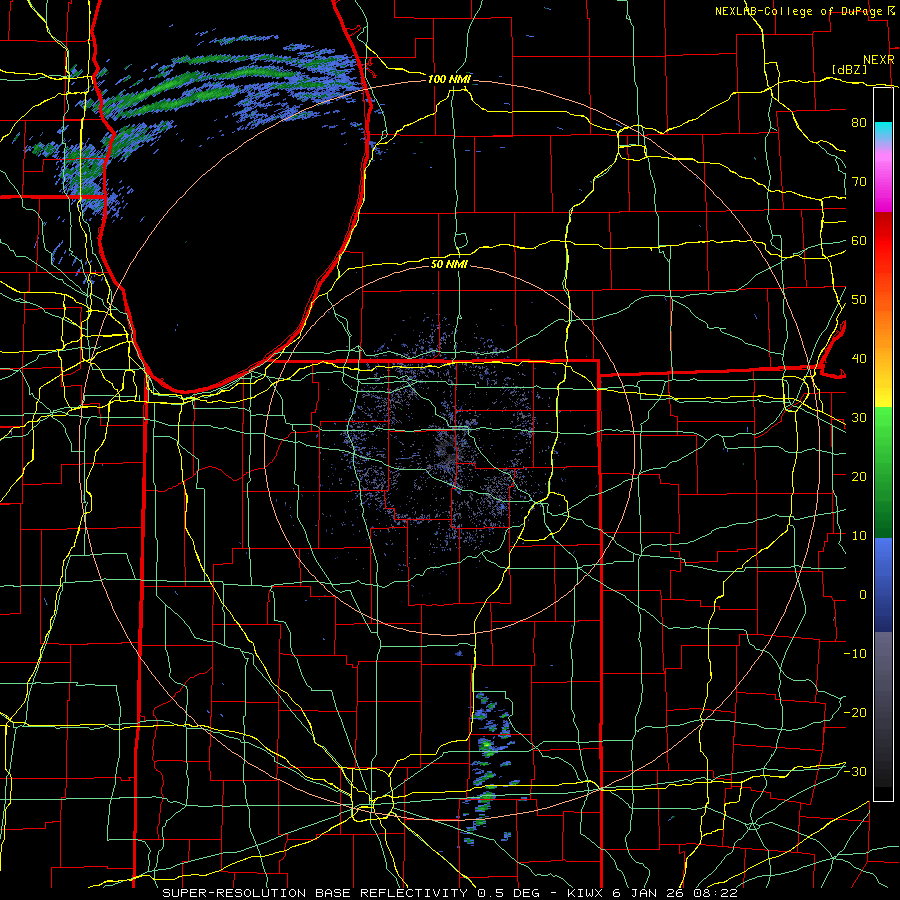The height and width of the screenshot is (900, 900).
Task: Click the green segment of the color bar
Action: (x=883, y=472)
